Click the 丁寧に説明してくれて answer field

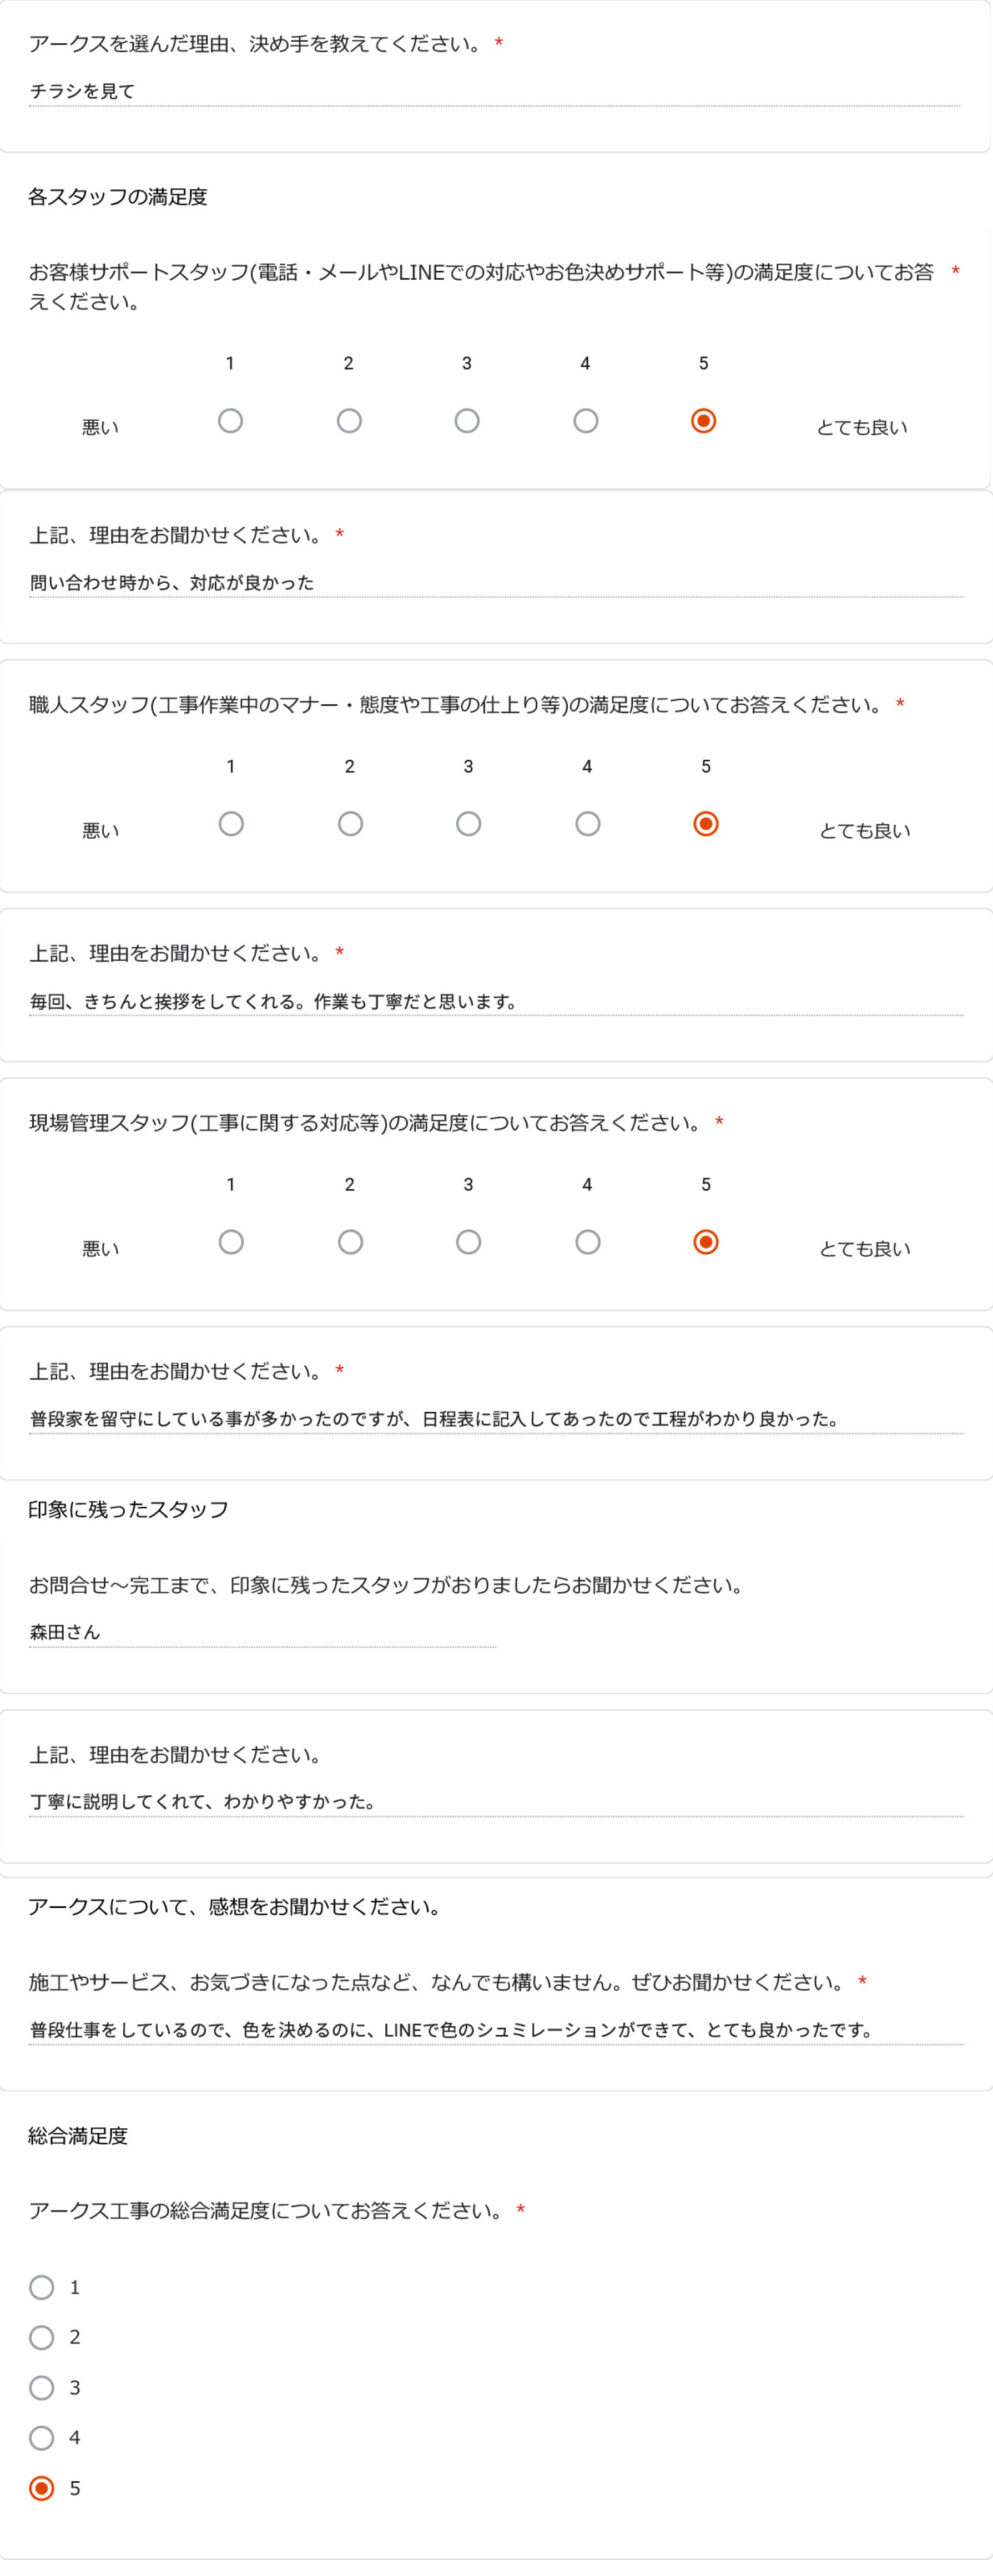point(496,1802)
